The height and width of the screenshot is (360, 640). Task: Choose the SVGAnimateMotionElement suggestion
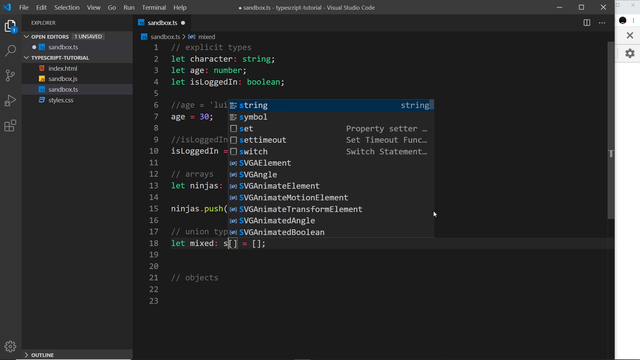[331, 198]
